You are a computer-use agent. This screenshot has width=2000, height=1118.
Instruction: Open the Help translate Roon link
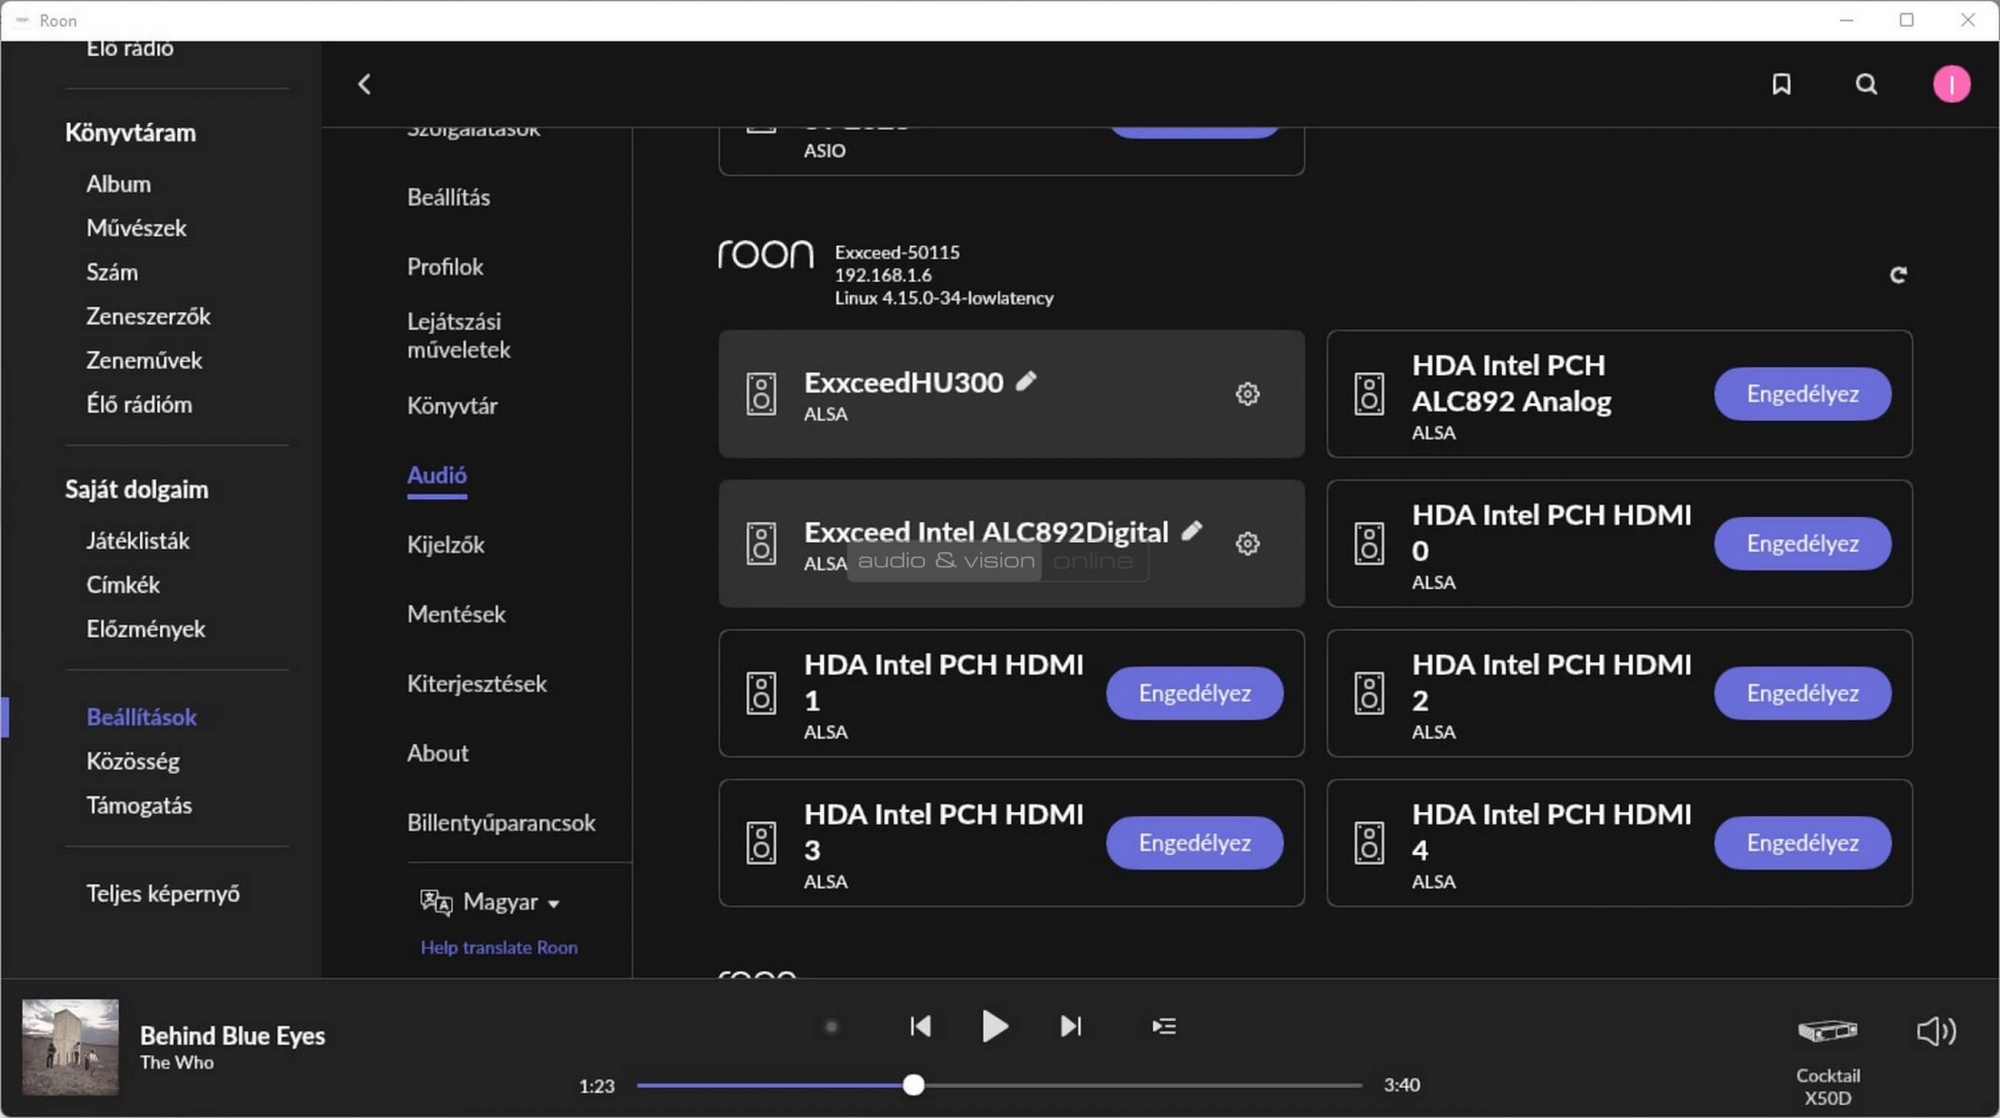pos(499,947)
